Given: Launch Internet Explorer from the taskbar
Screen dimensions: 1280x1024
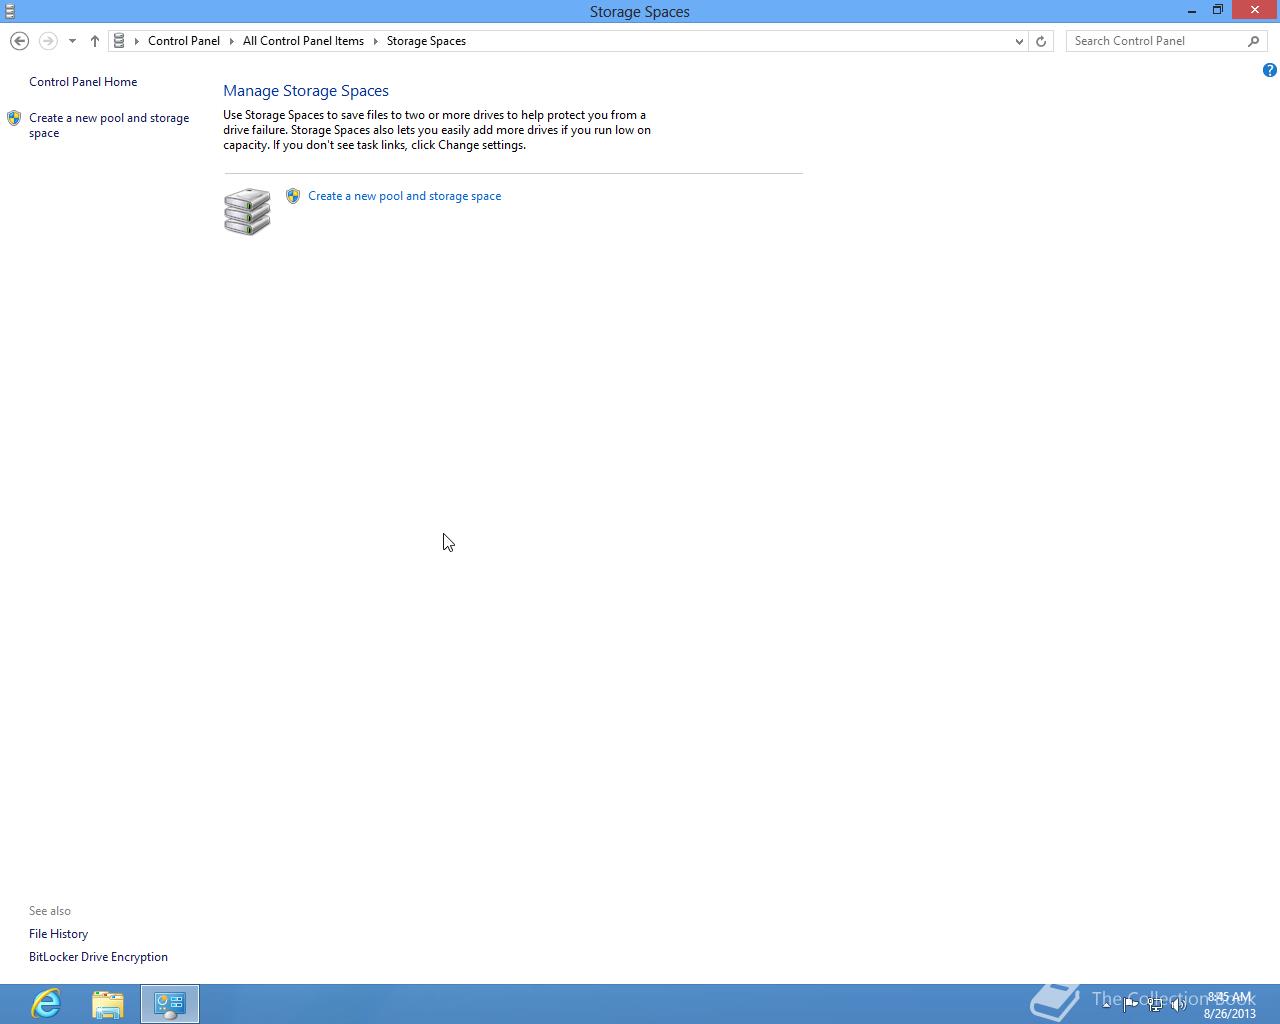Looking at the screenshot, I should tap(46, 1004).
